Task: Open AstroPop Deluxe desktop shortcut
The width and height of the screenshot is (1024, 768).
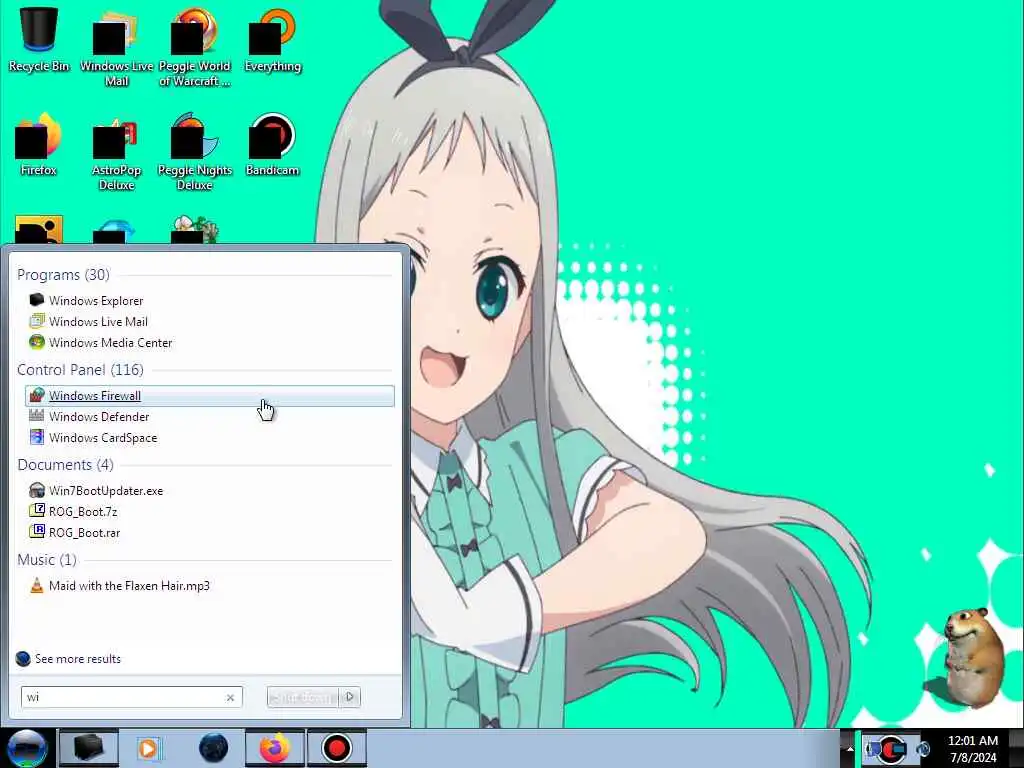Action: pyautogui.click(x=116, y=153)
